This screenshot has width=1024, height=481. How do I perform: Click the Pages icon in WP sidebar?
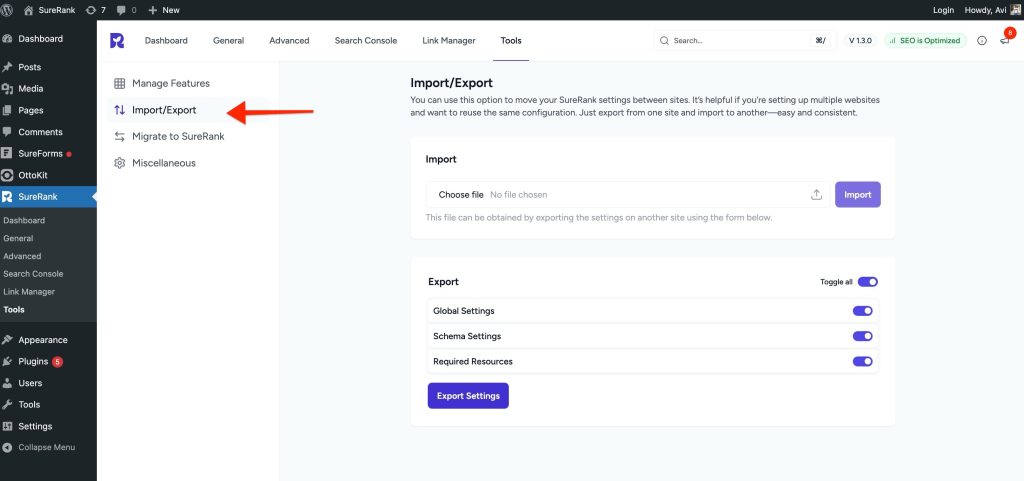7,110
